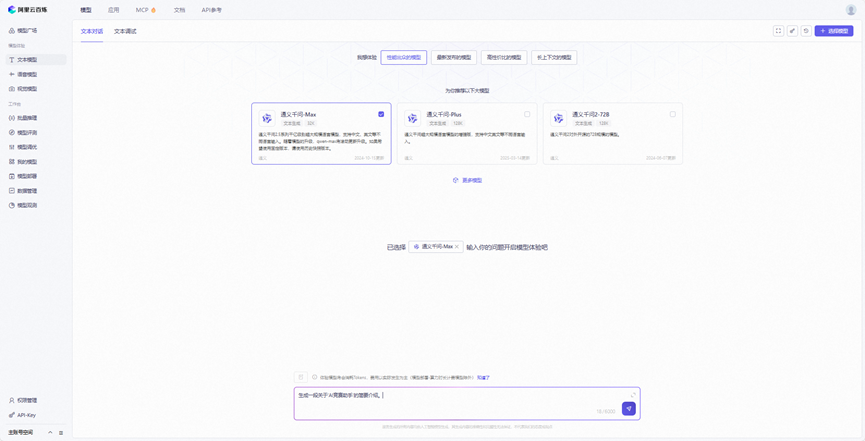Image resolution: width=865 pixels, height=441 pixels.
Task: Click the 更多模型 link
Action: [467, 180]
